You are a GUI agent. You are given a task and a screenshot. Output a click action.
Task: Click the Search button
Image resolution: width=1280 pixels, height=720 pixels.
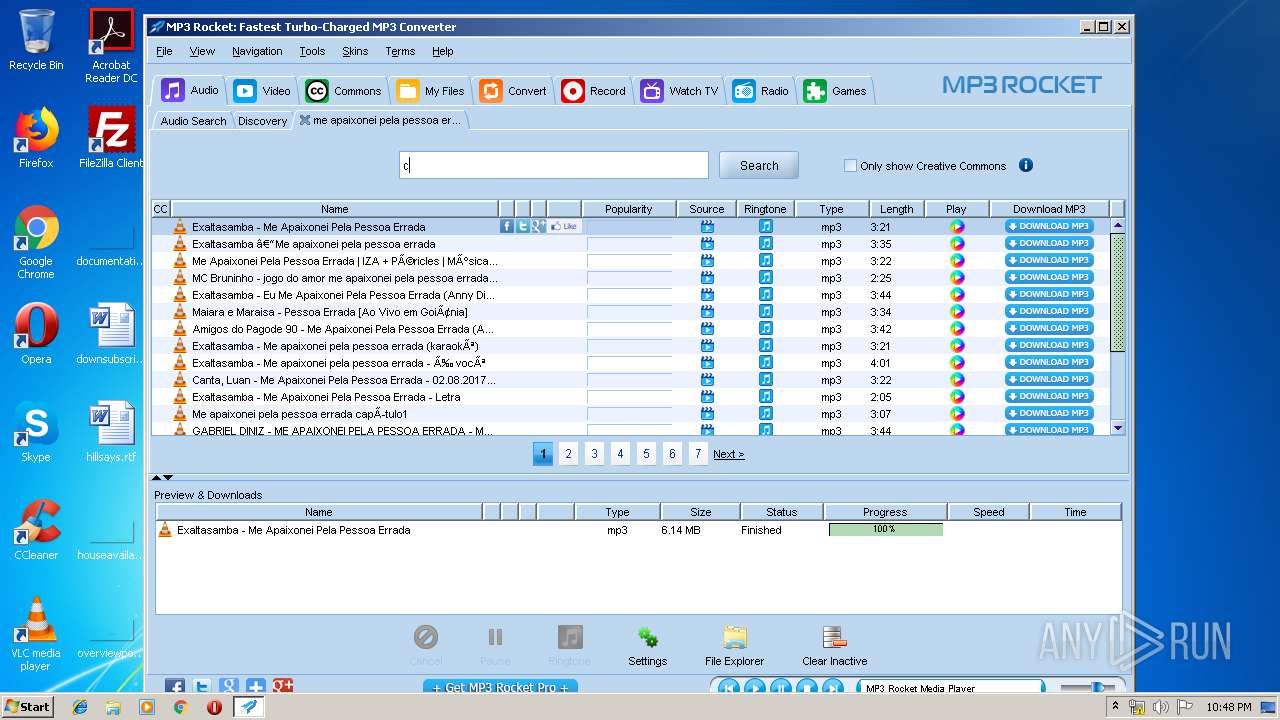coord(759,165)
